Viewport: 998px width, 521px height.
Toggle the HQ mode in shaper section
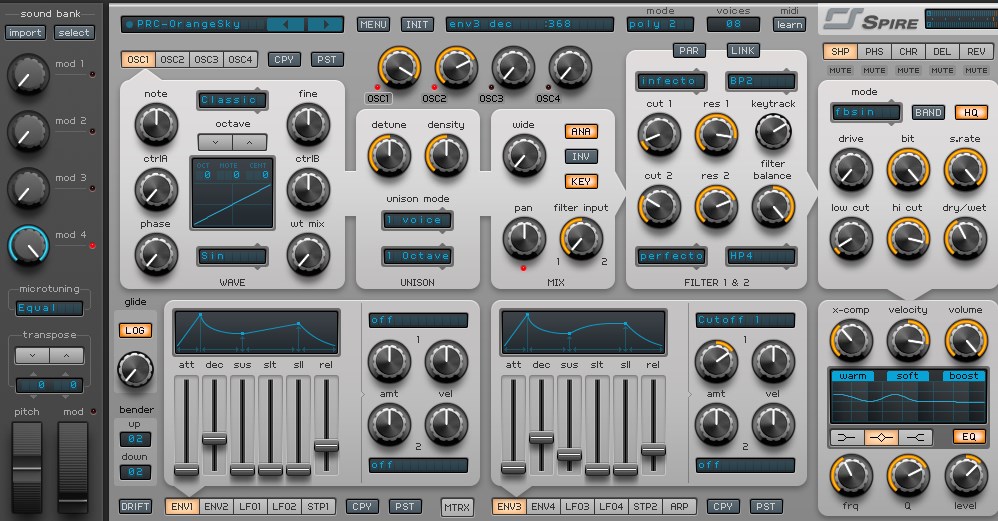pyautogui.click(x=969, y=112)
